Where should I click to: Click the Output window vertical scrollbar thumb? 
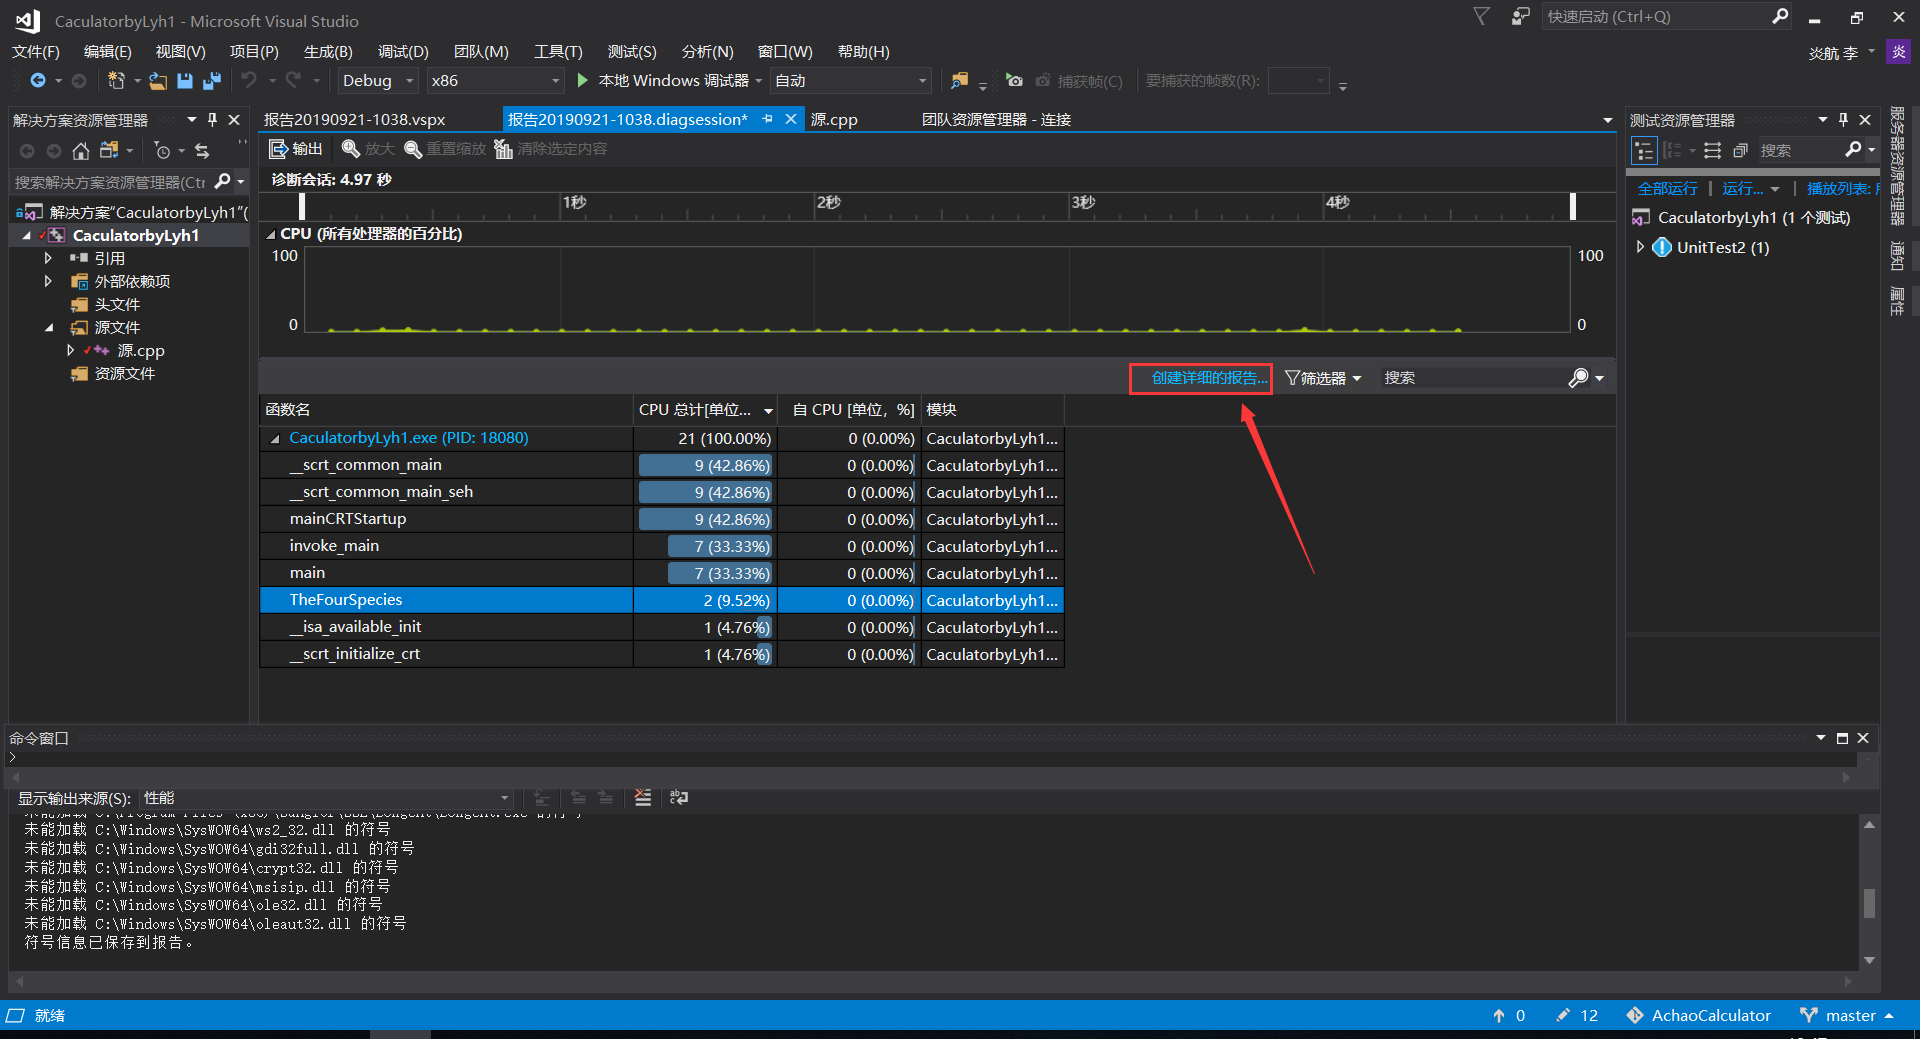(x=1869, y=903)
